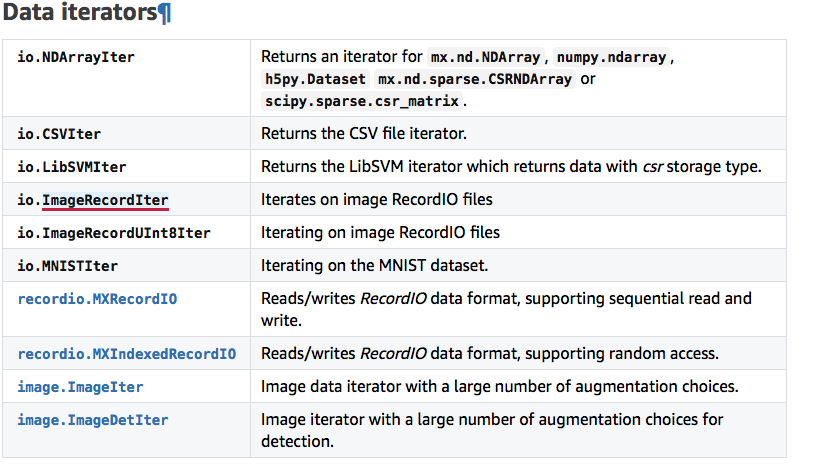This screenshot has width=825, height=472.
Task: Follow the recordio.MXRecordIO link
Action: pos(97,299)
